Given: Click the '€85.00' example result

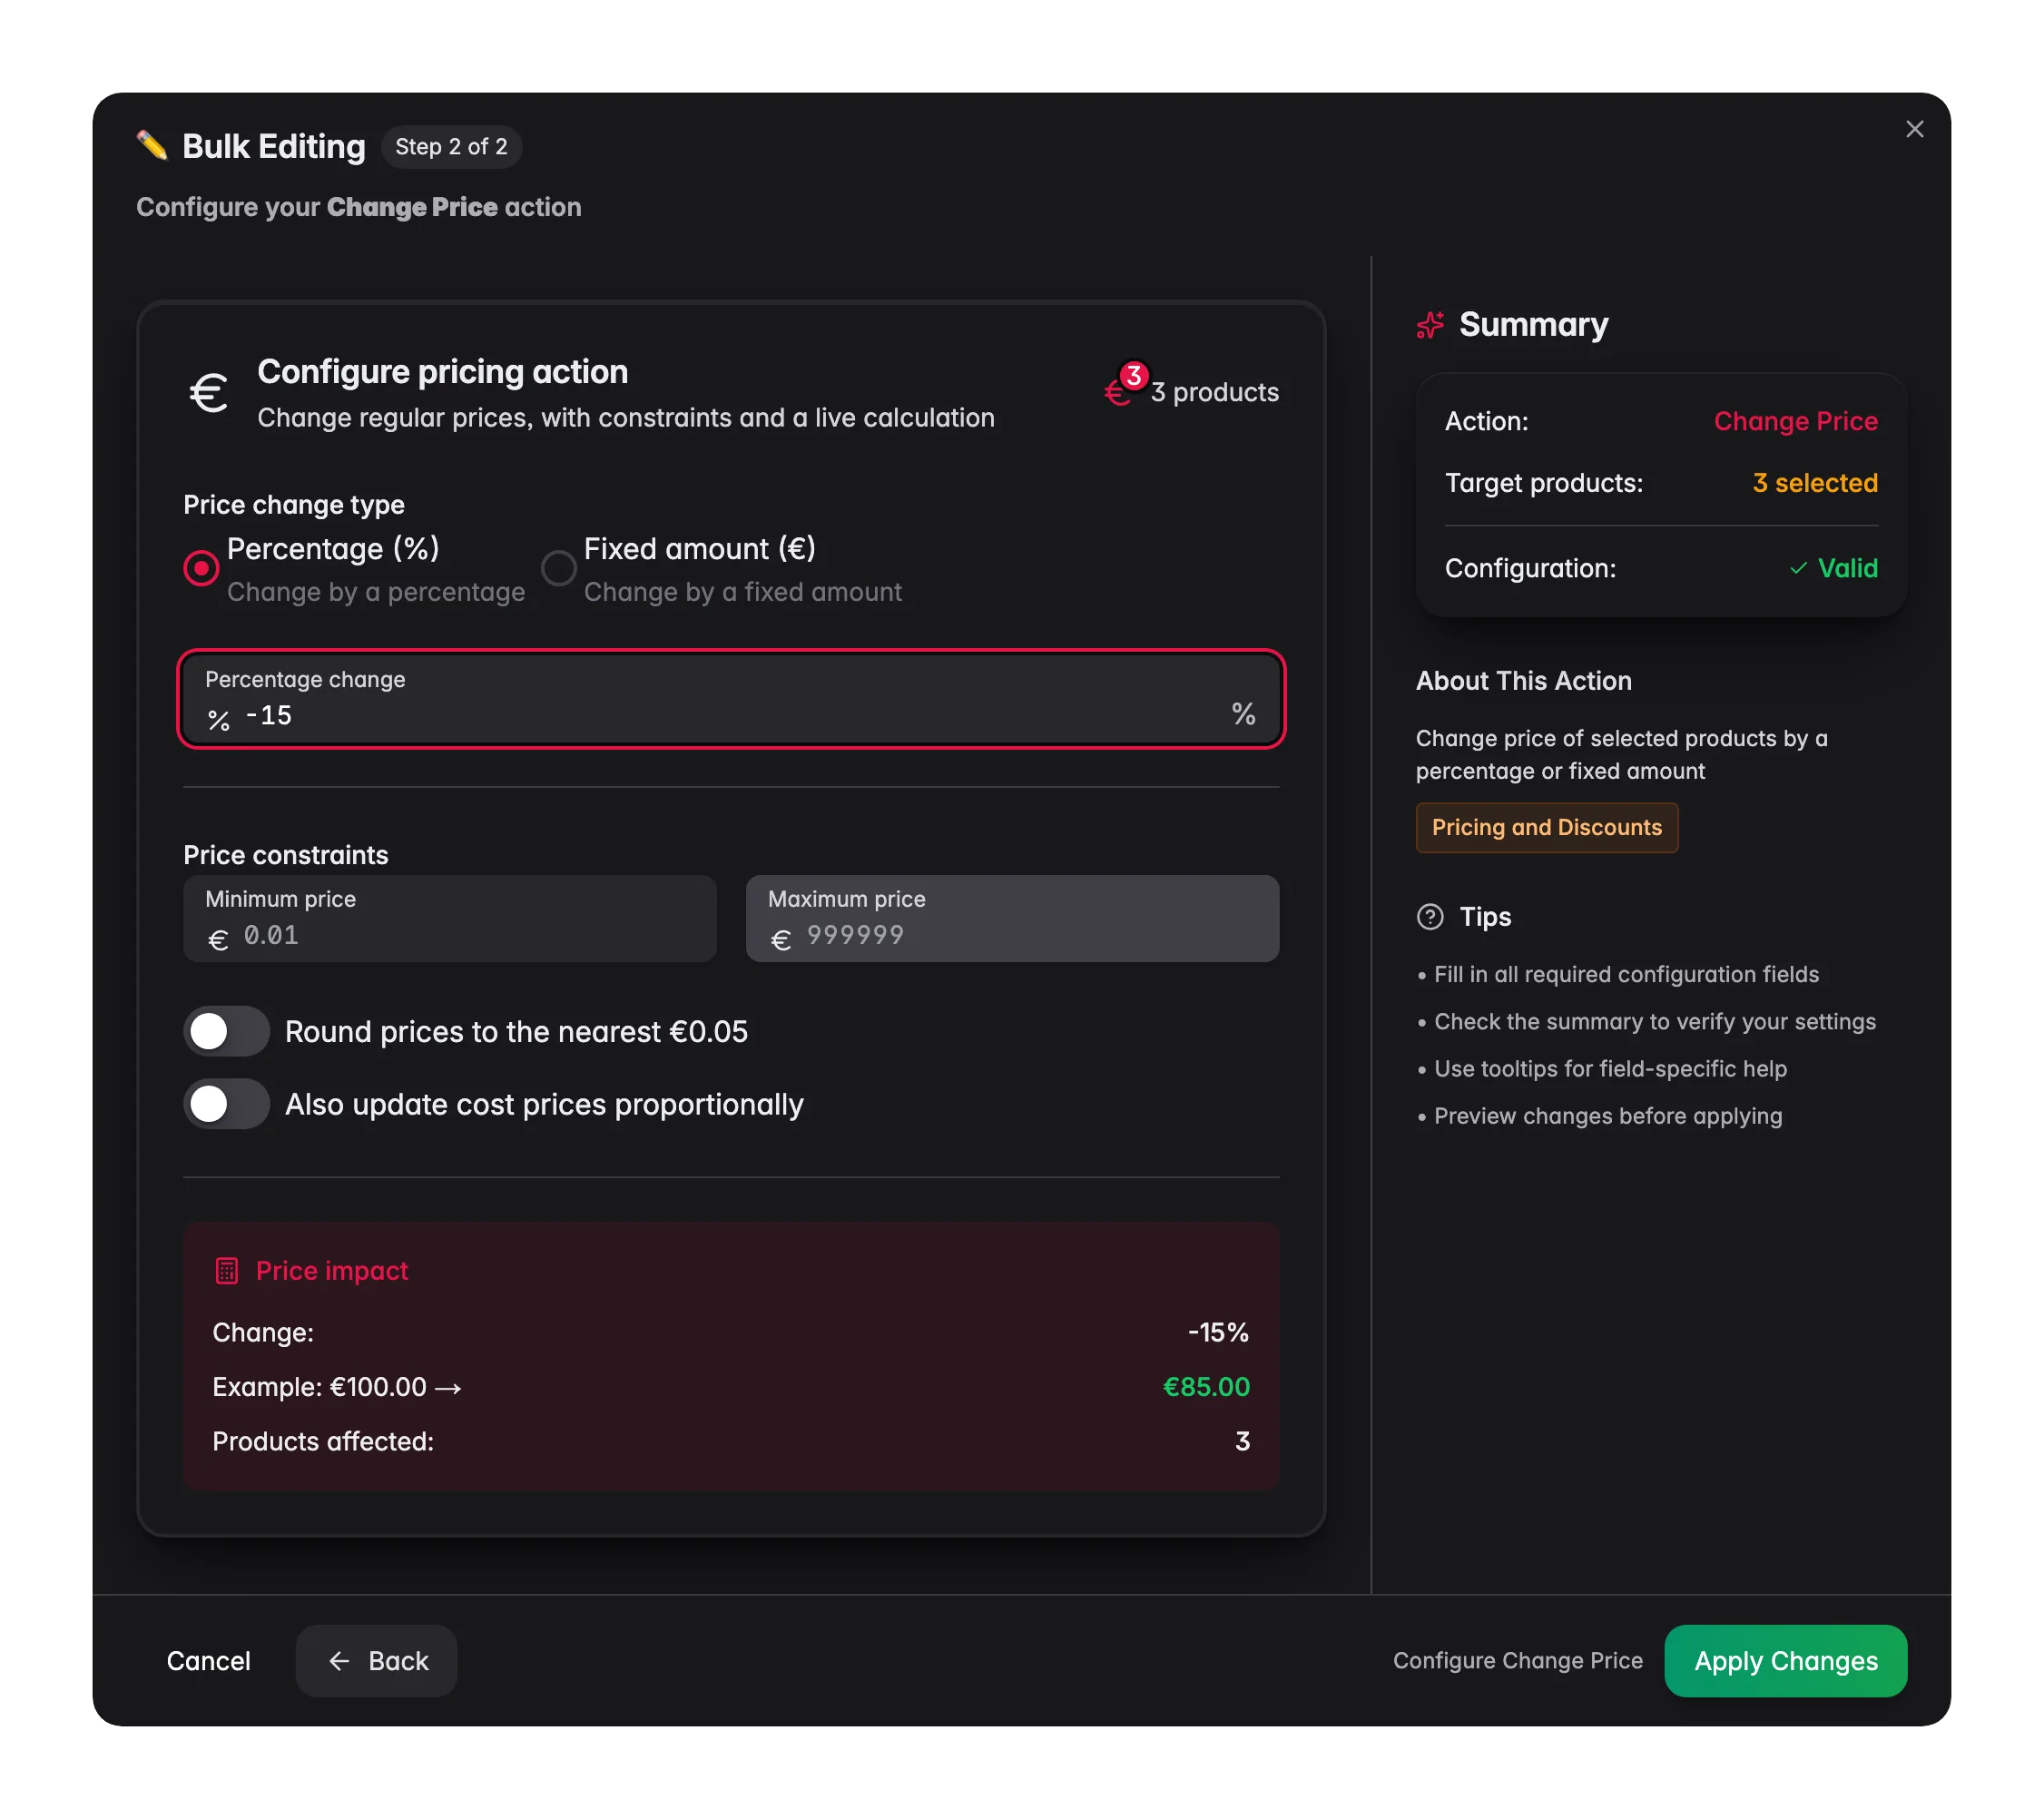Looking at the screenshot, I should point(1206,1386).
